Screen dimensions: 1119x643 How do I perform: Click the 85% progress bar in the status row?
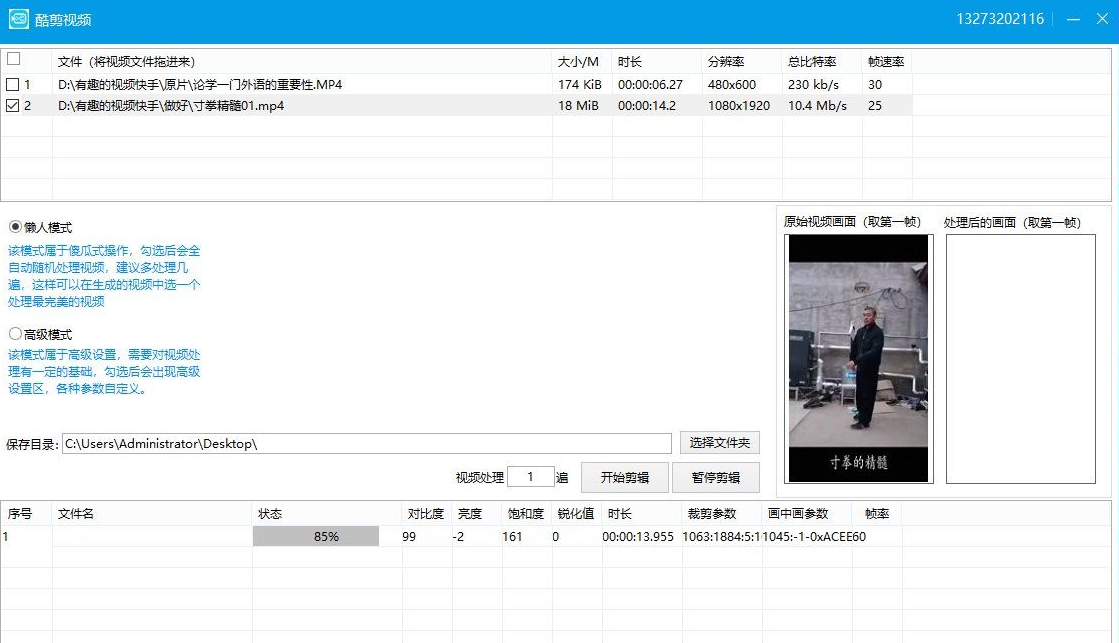316,536
